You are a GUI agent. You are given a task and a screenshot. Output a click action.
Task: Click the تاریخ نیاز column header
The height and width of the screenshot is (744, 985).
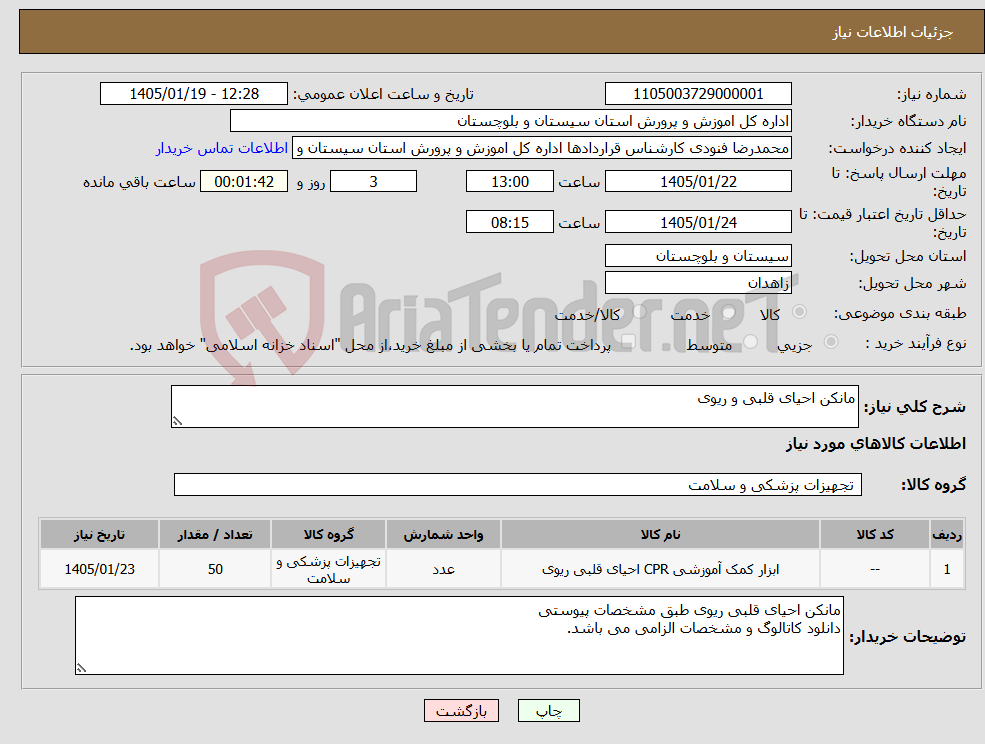point(99,535)
